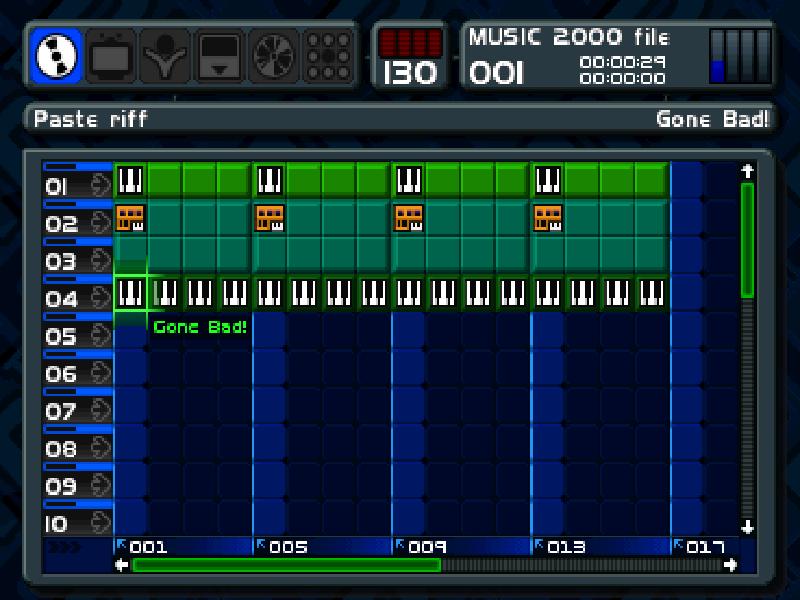The height and width of the screenshot is (600, 800).
Task: Select track 04 piano riff at bar 009
Action: 409,293
